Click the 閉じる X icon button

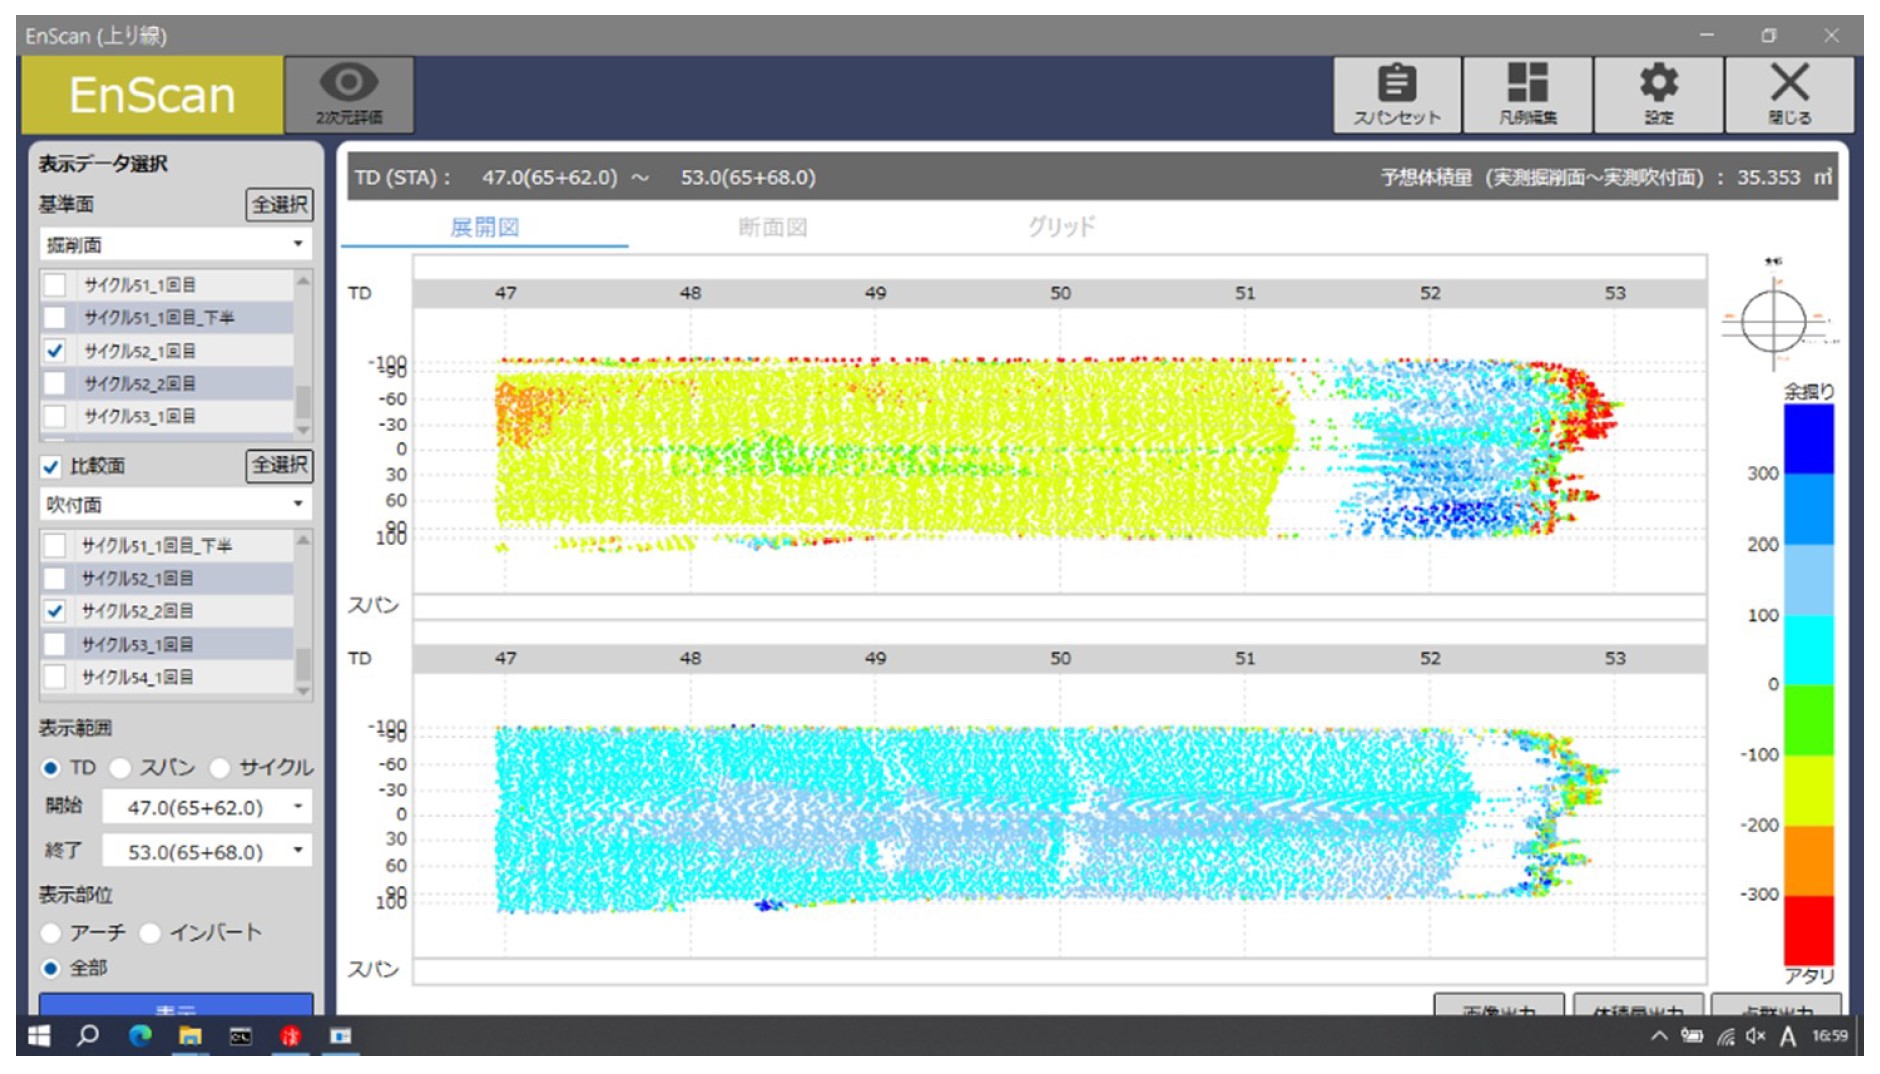point(1789,94)
